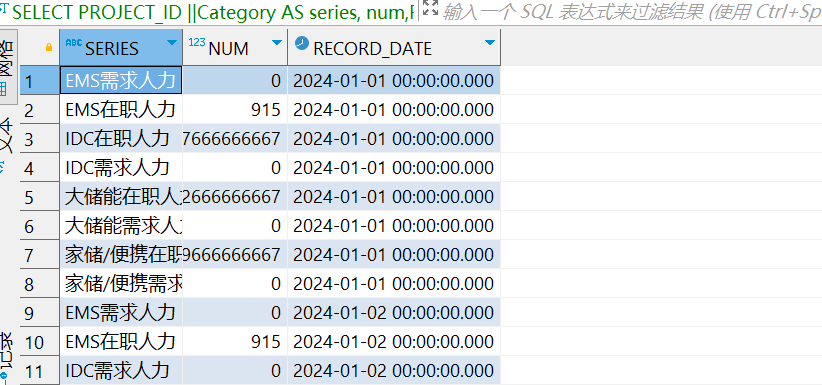This screenshot has width=822, height=385.
Task: Select row number 7 header
Action: pos(40,254)
